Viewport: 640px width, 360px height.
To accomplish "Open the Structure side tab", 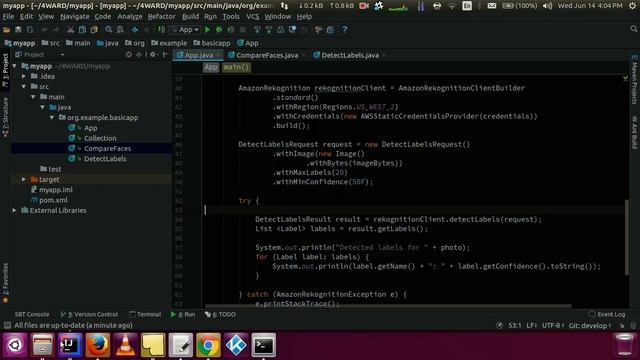I will [x=5, y=118].
